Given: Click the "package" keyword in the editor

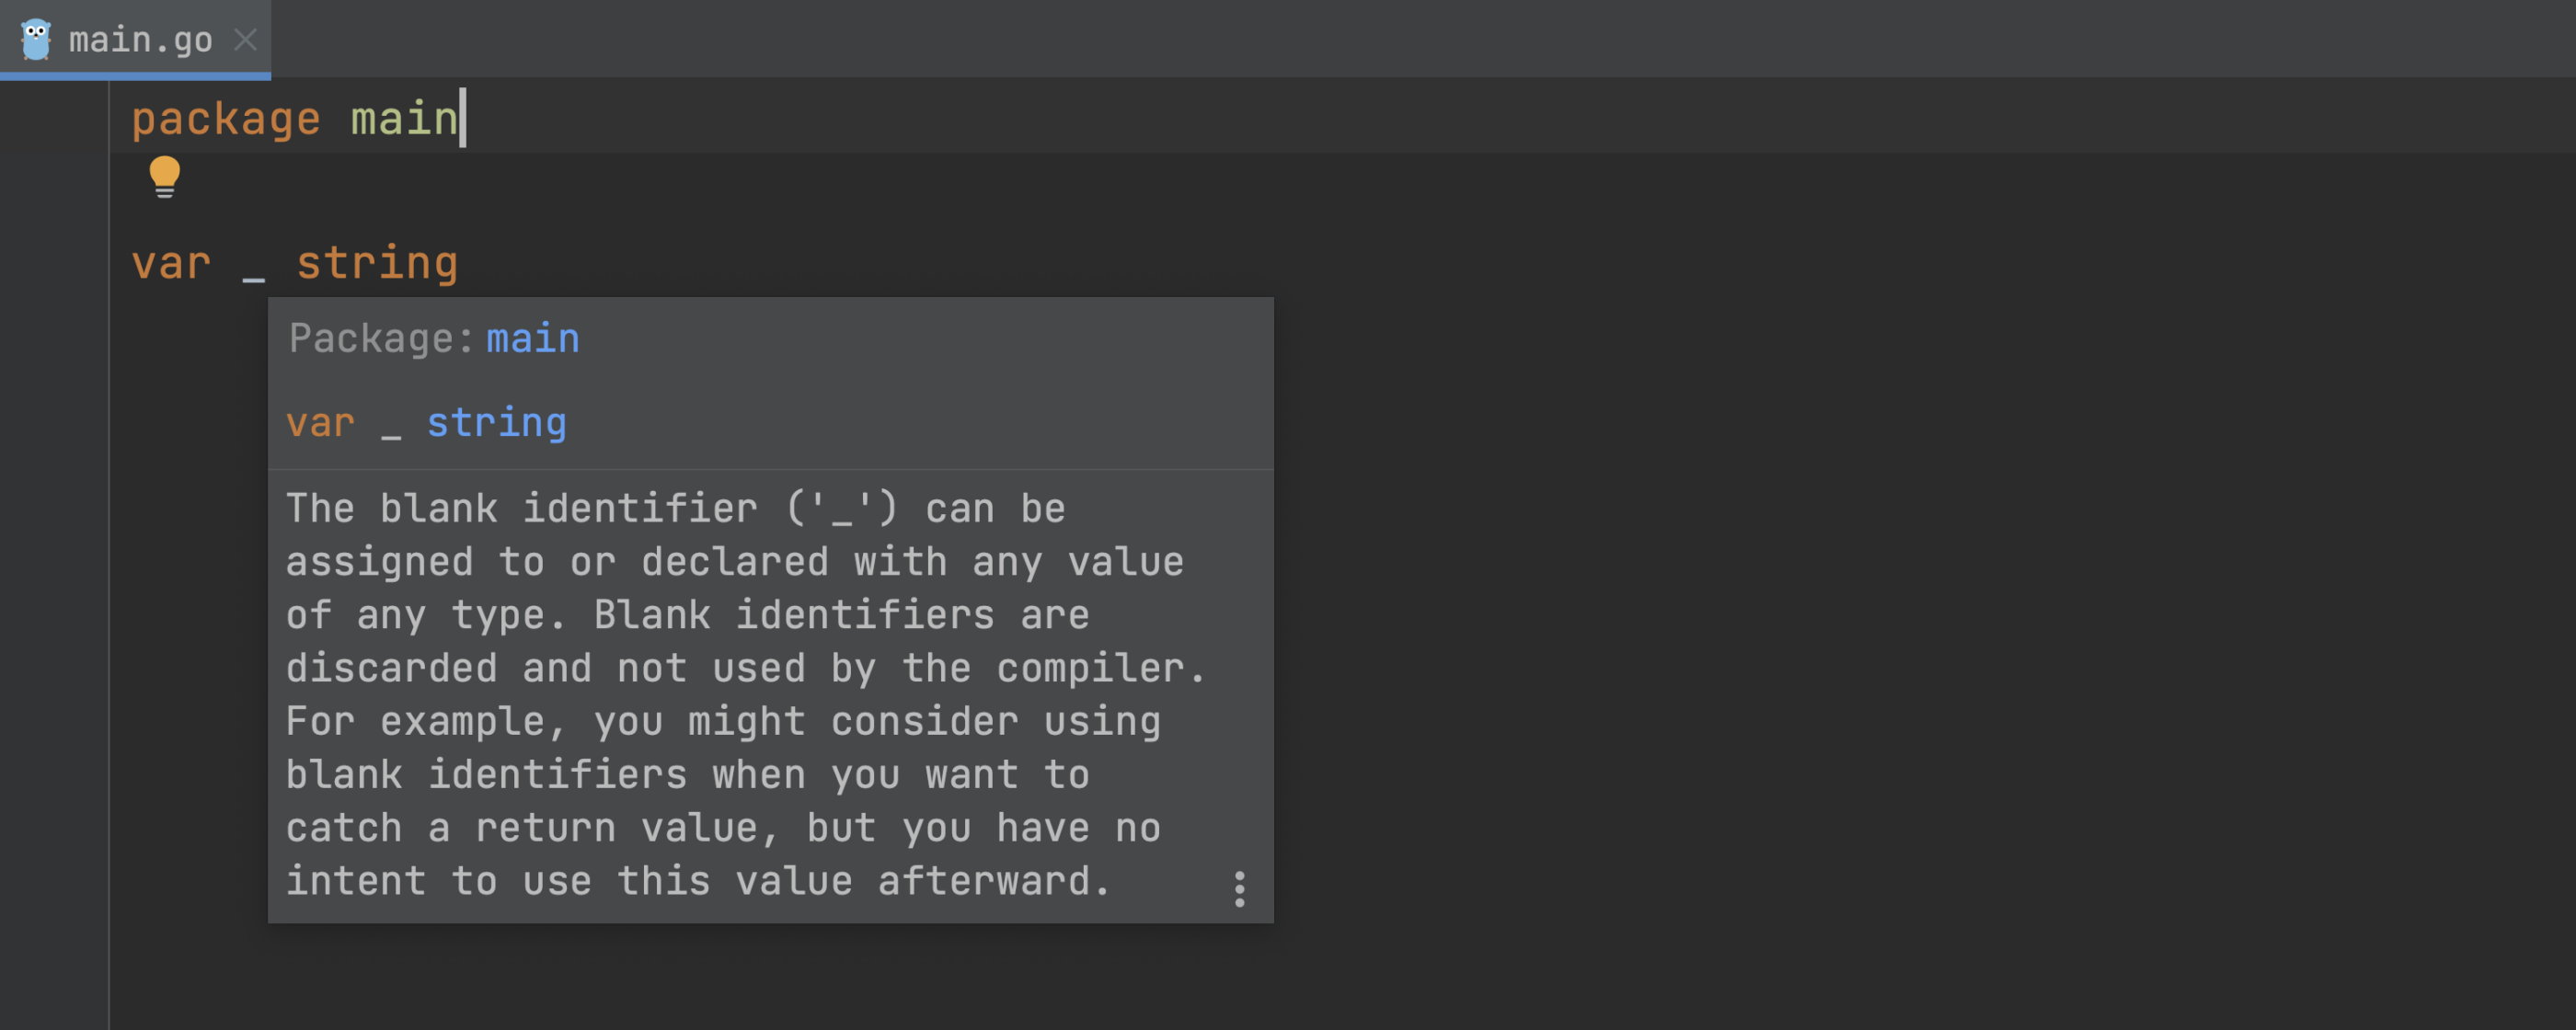Looking at the screenshot, I should pyautogui.click(x=226, y=120).
